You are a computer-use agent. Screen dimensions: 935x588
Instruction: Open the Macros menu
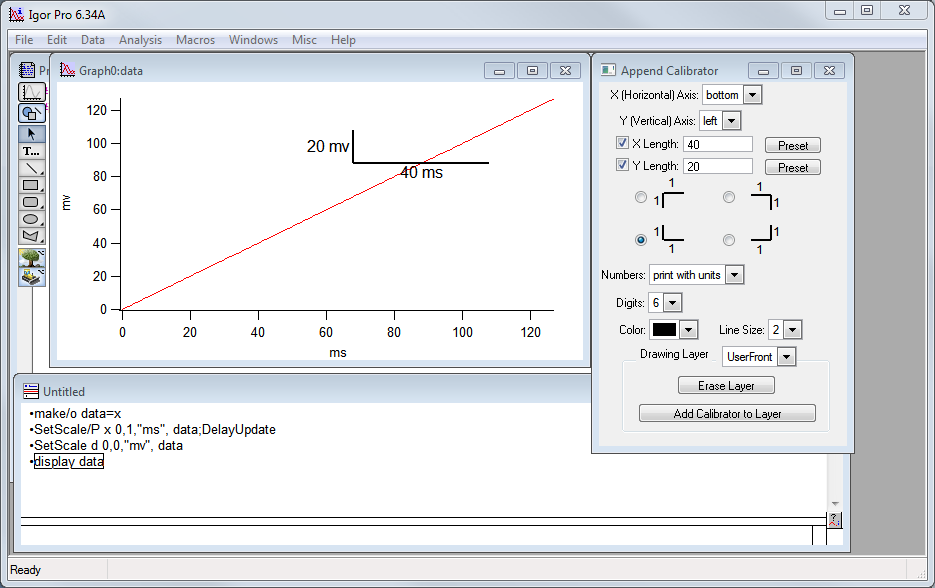tap(195, 40)
